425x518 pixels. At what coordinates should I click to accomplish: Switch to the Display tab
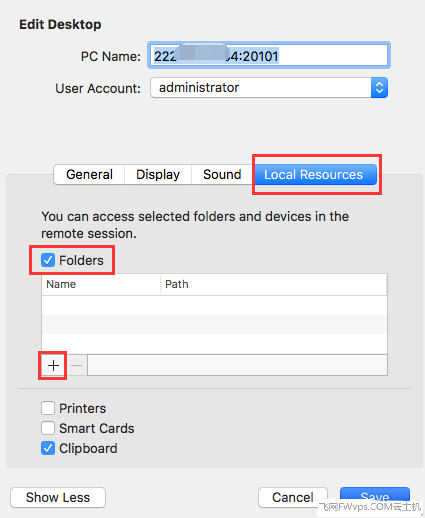click(x=158, y=174)
